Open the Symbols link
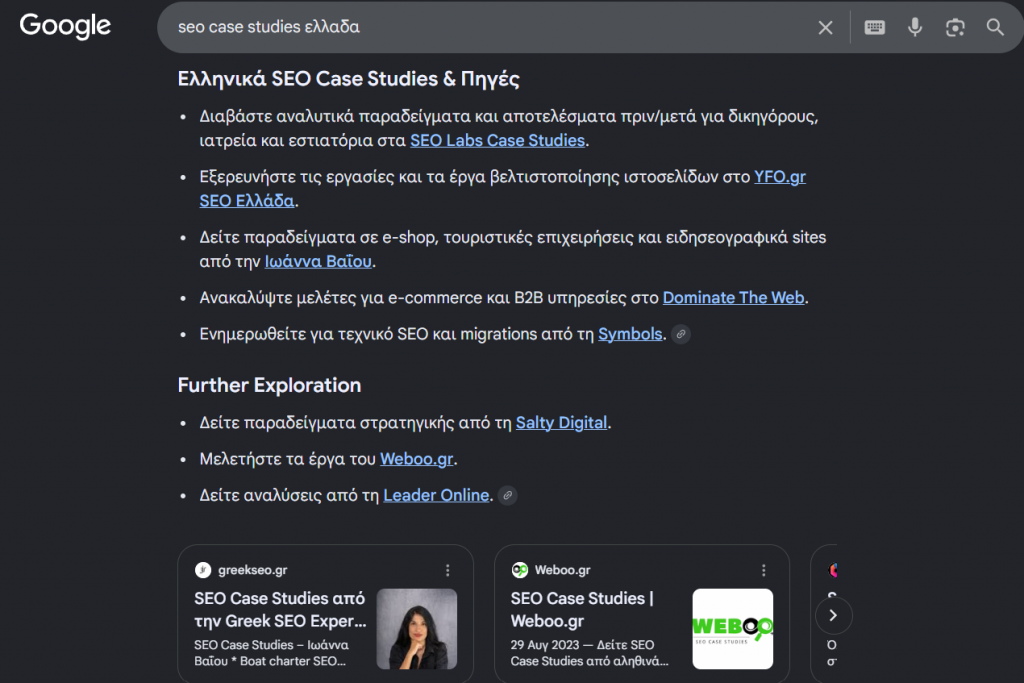Screen dimensions: 1024x683 [x=630, y=334]
